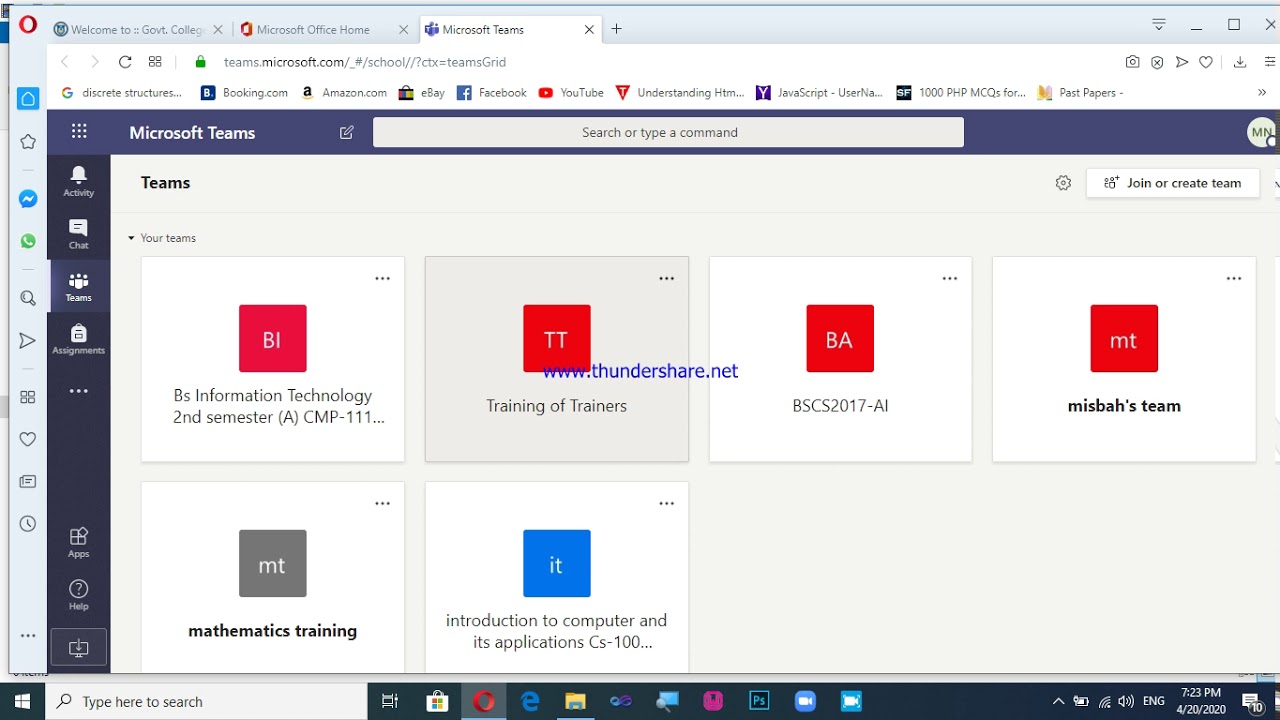Open Opera speed dial home icon
The width and height of the screenshot is (1280, 720).
click(x=28, y=98)
